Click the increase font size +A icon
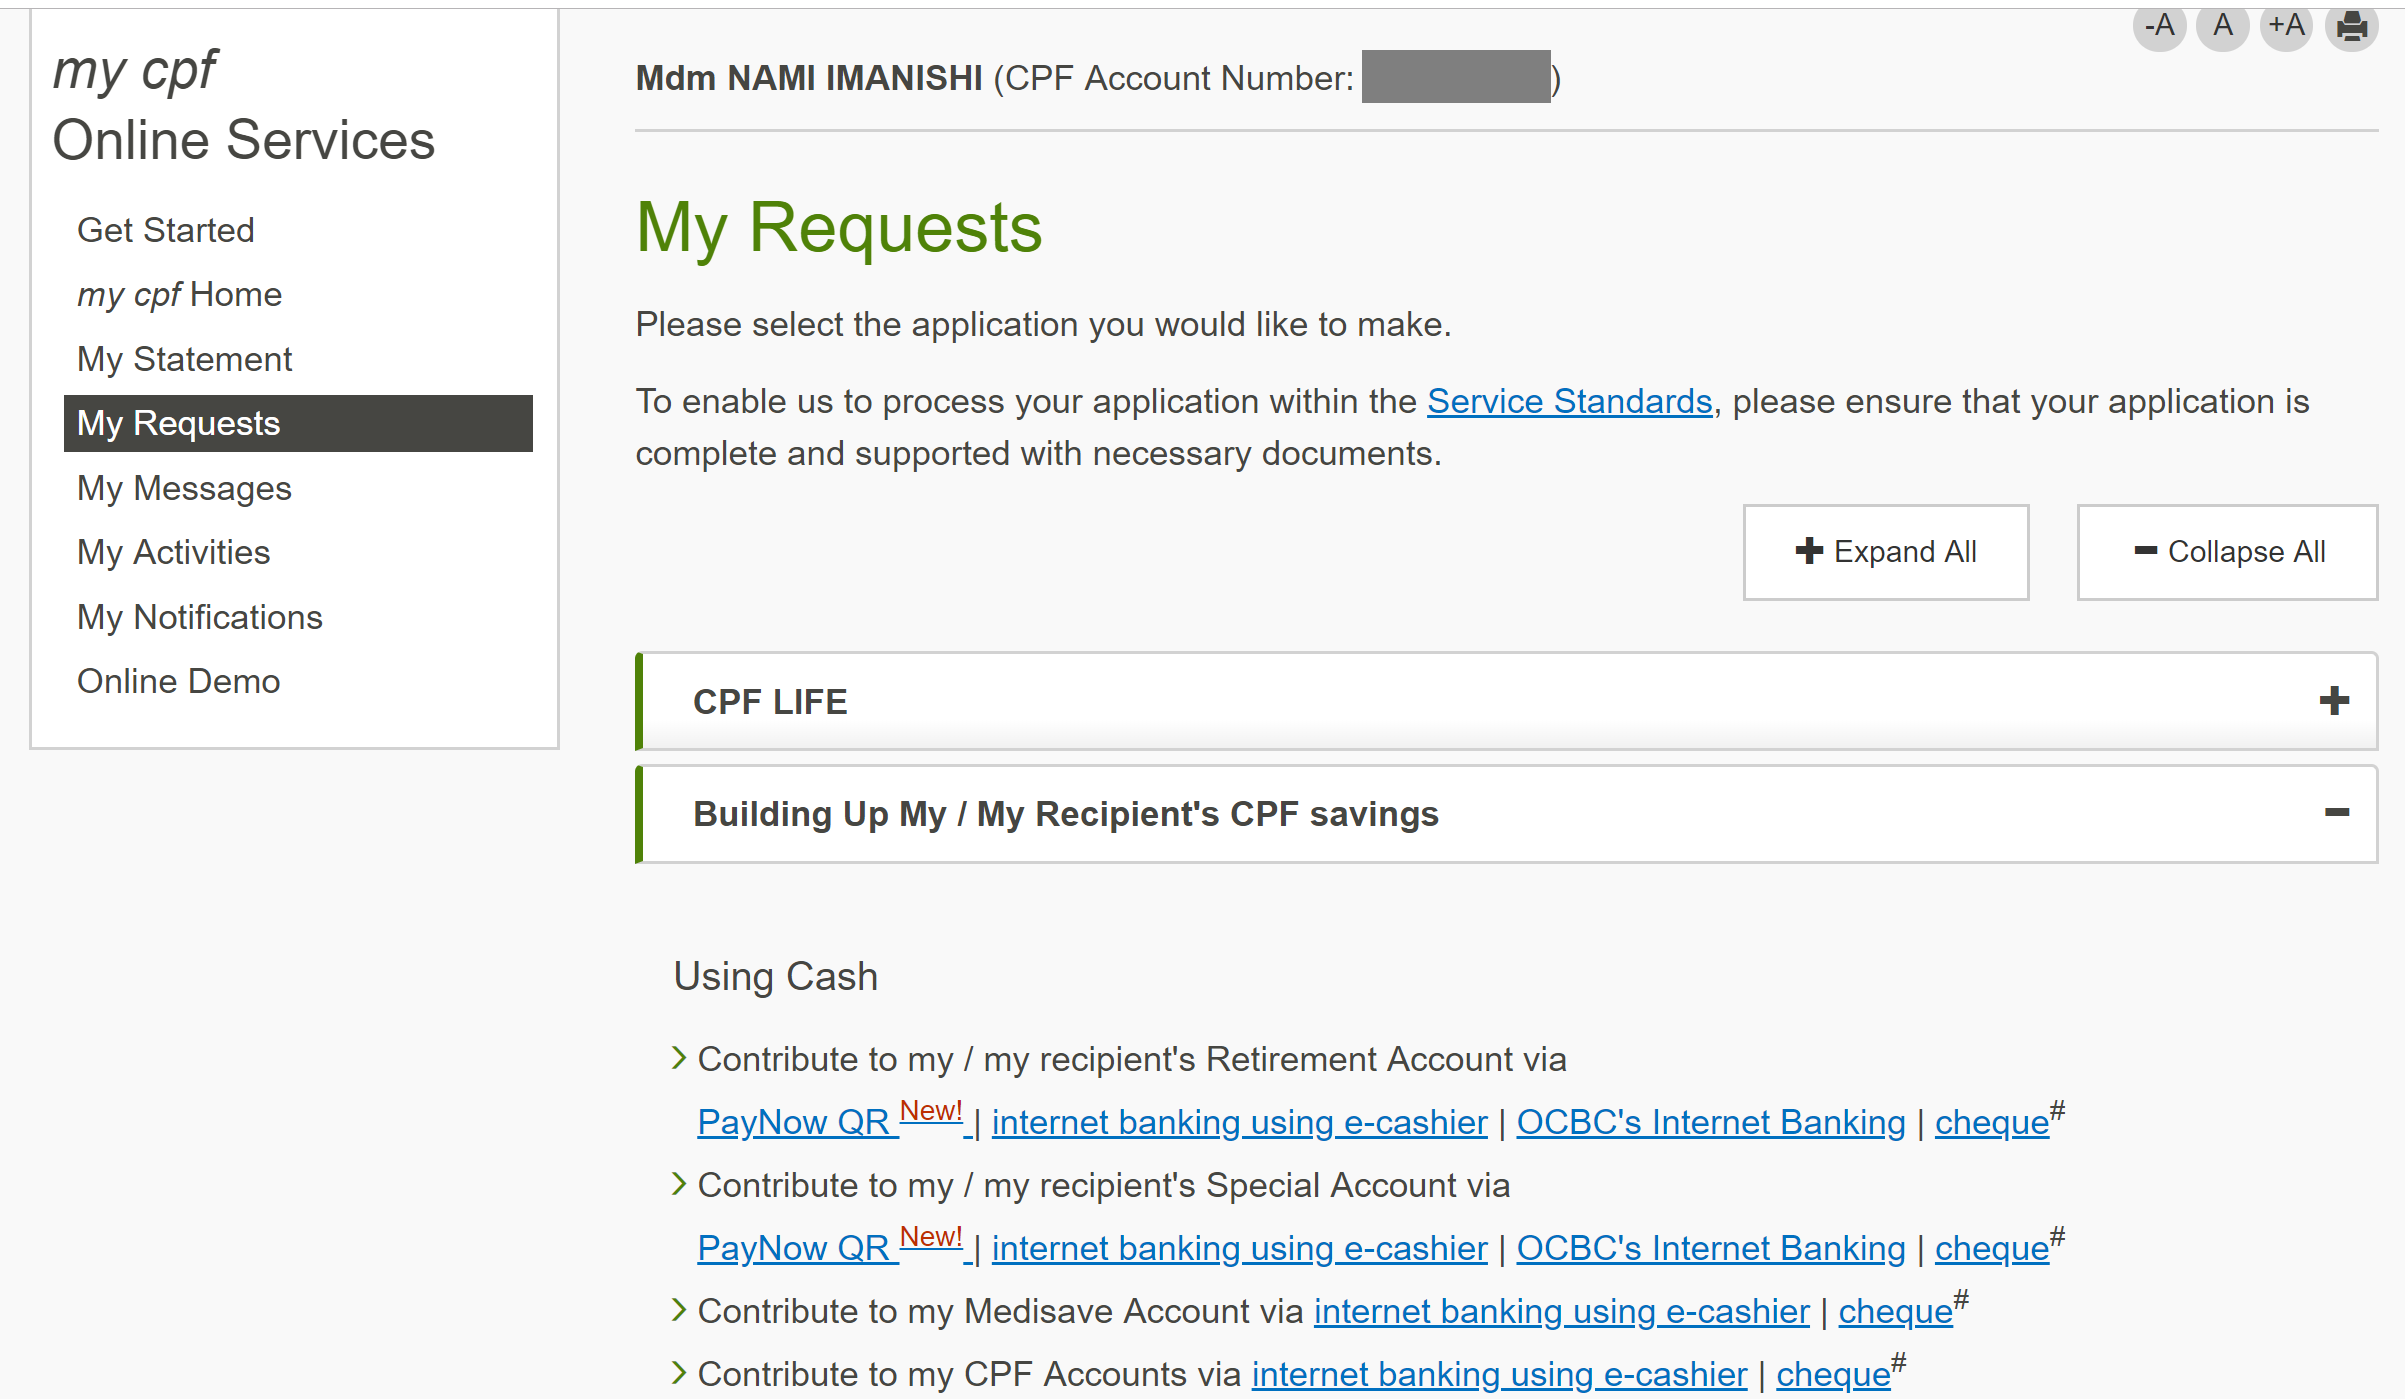This screenshot has height=1399, width=2405. pos(2286,25)
